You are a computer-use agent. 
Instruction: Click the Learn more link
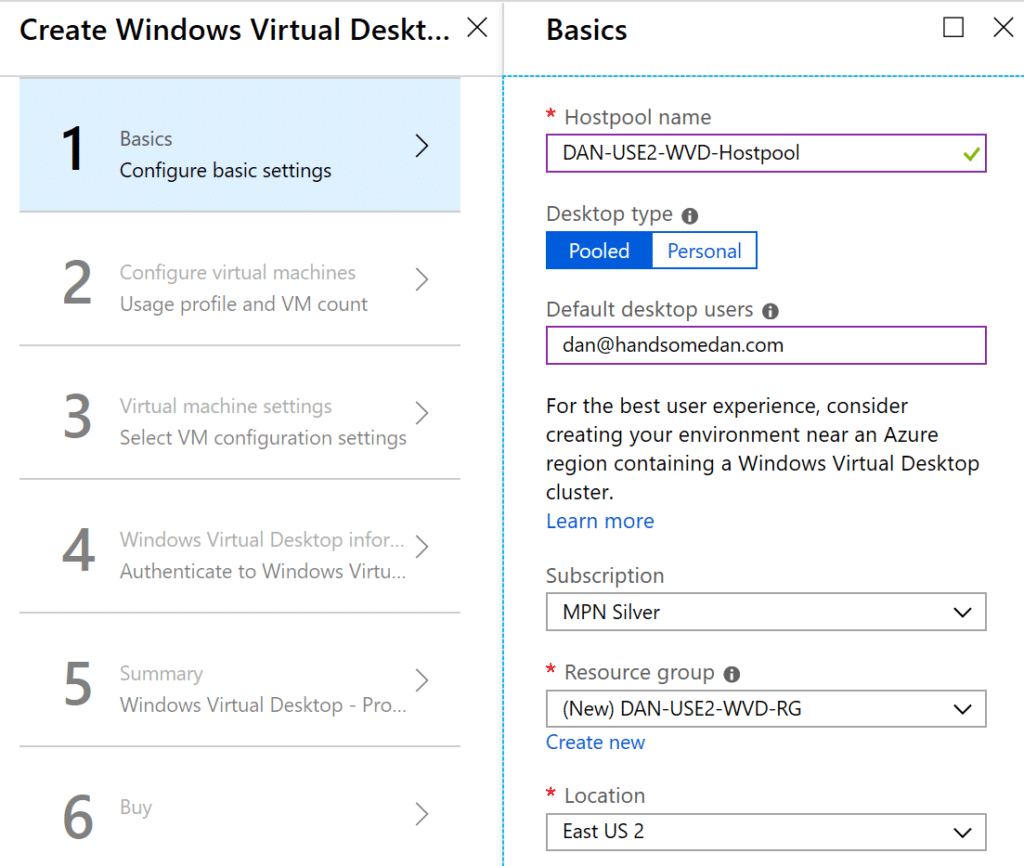pos(599,521)
